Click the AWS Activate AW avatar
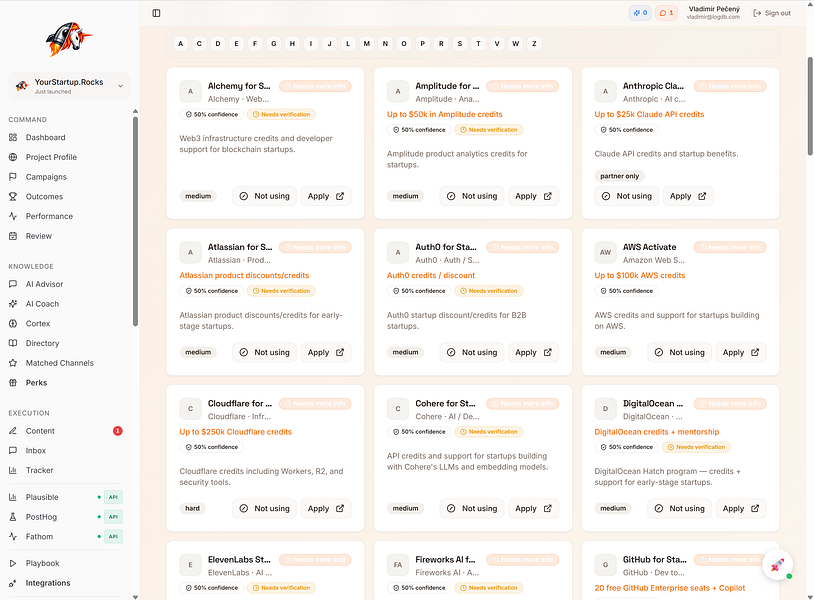The image size is (814, 600). click(x=605, y=252)
